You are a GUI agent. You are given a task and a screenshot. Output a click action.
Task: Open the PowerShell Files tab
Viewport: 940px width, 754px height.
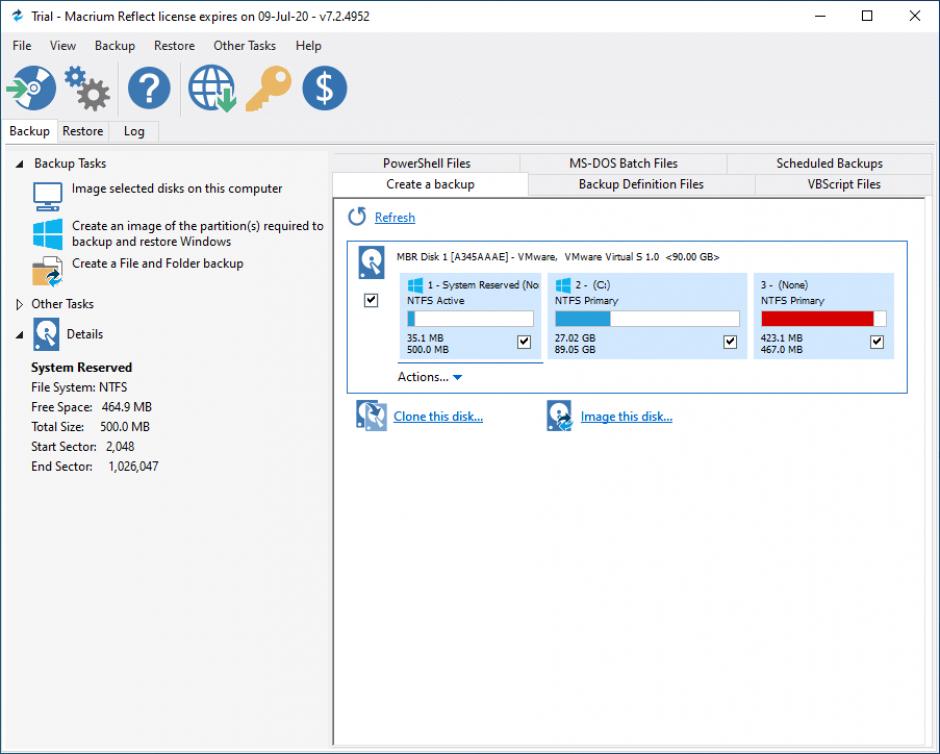pyautogui.click(x=427, y=163)
